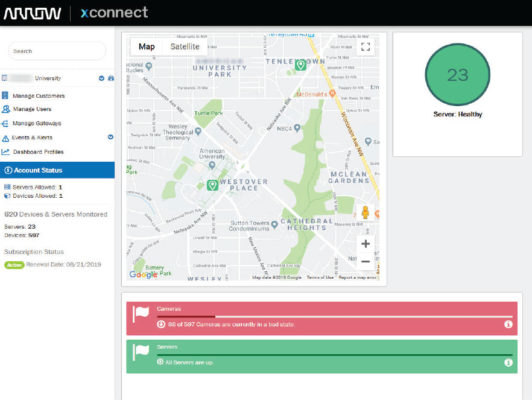This screenshot has width=532, height=400.
Task: Click the Events & Alerts warning triangle icon
Action: 5,138
